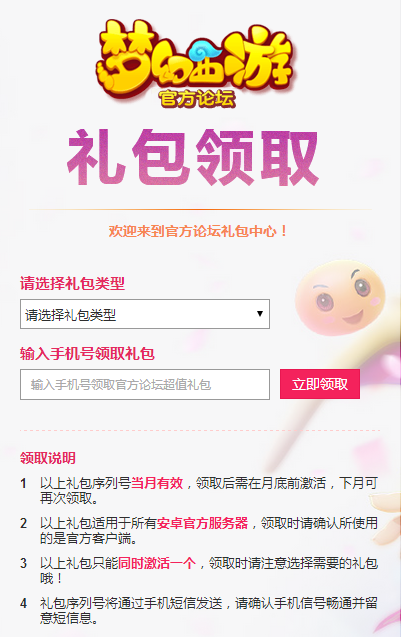Image resolution: width=401 pixels, height=637 pixels.
Task: Click the 梦幻西游 game logo
Action: coord(194,63)
